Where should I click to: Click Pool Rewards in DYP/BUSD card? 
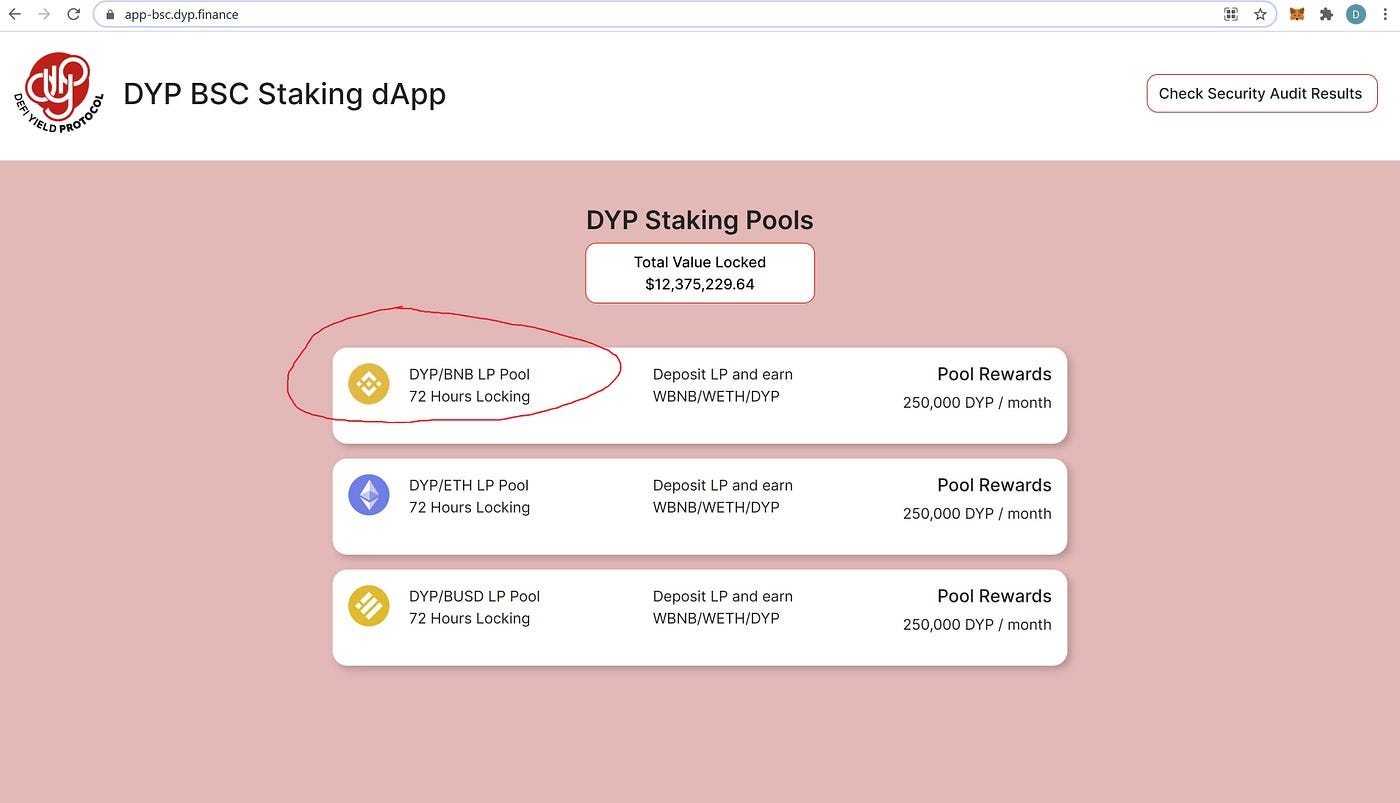point(994,596)
